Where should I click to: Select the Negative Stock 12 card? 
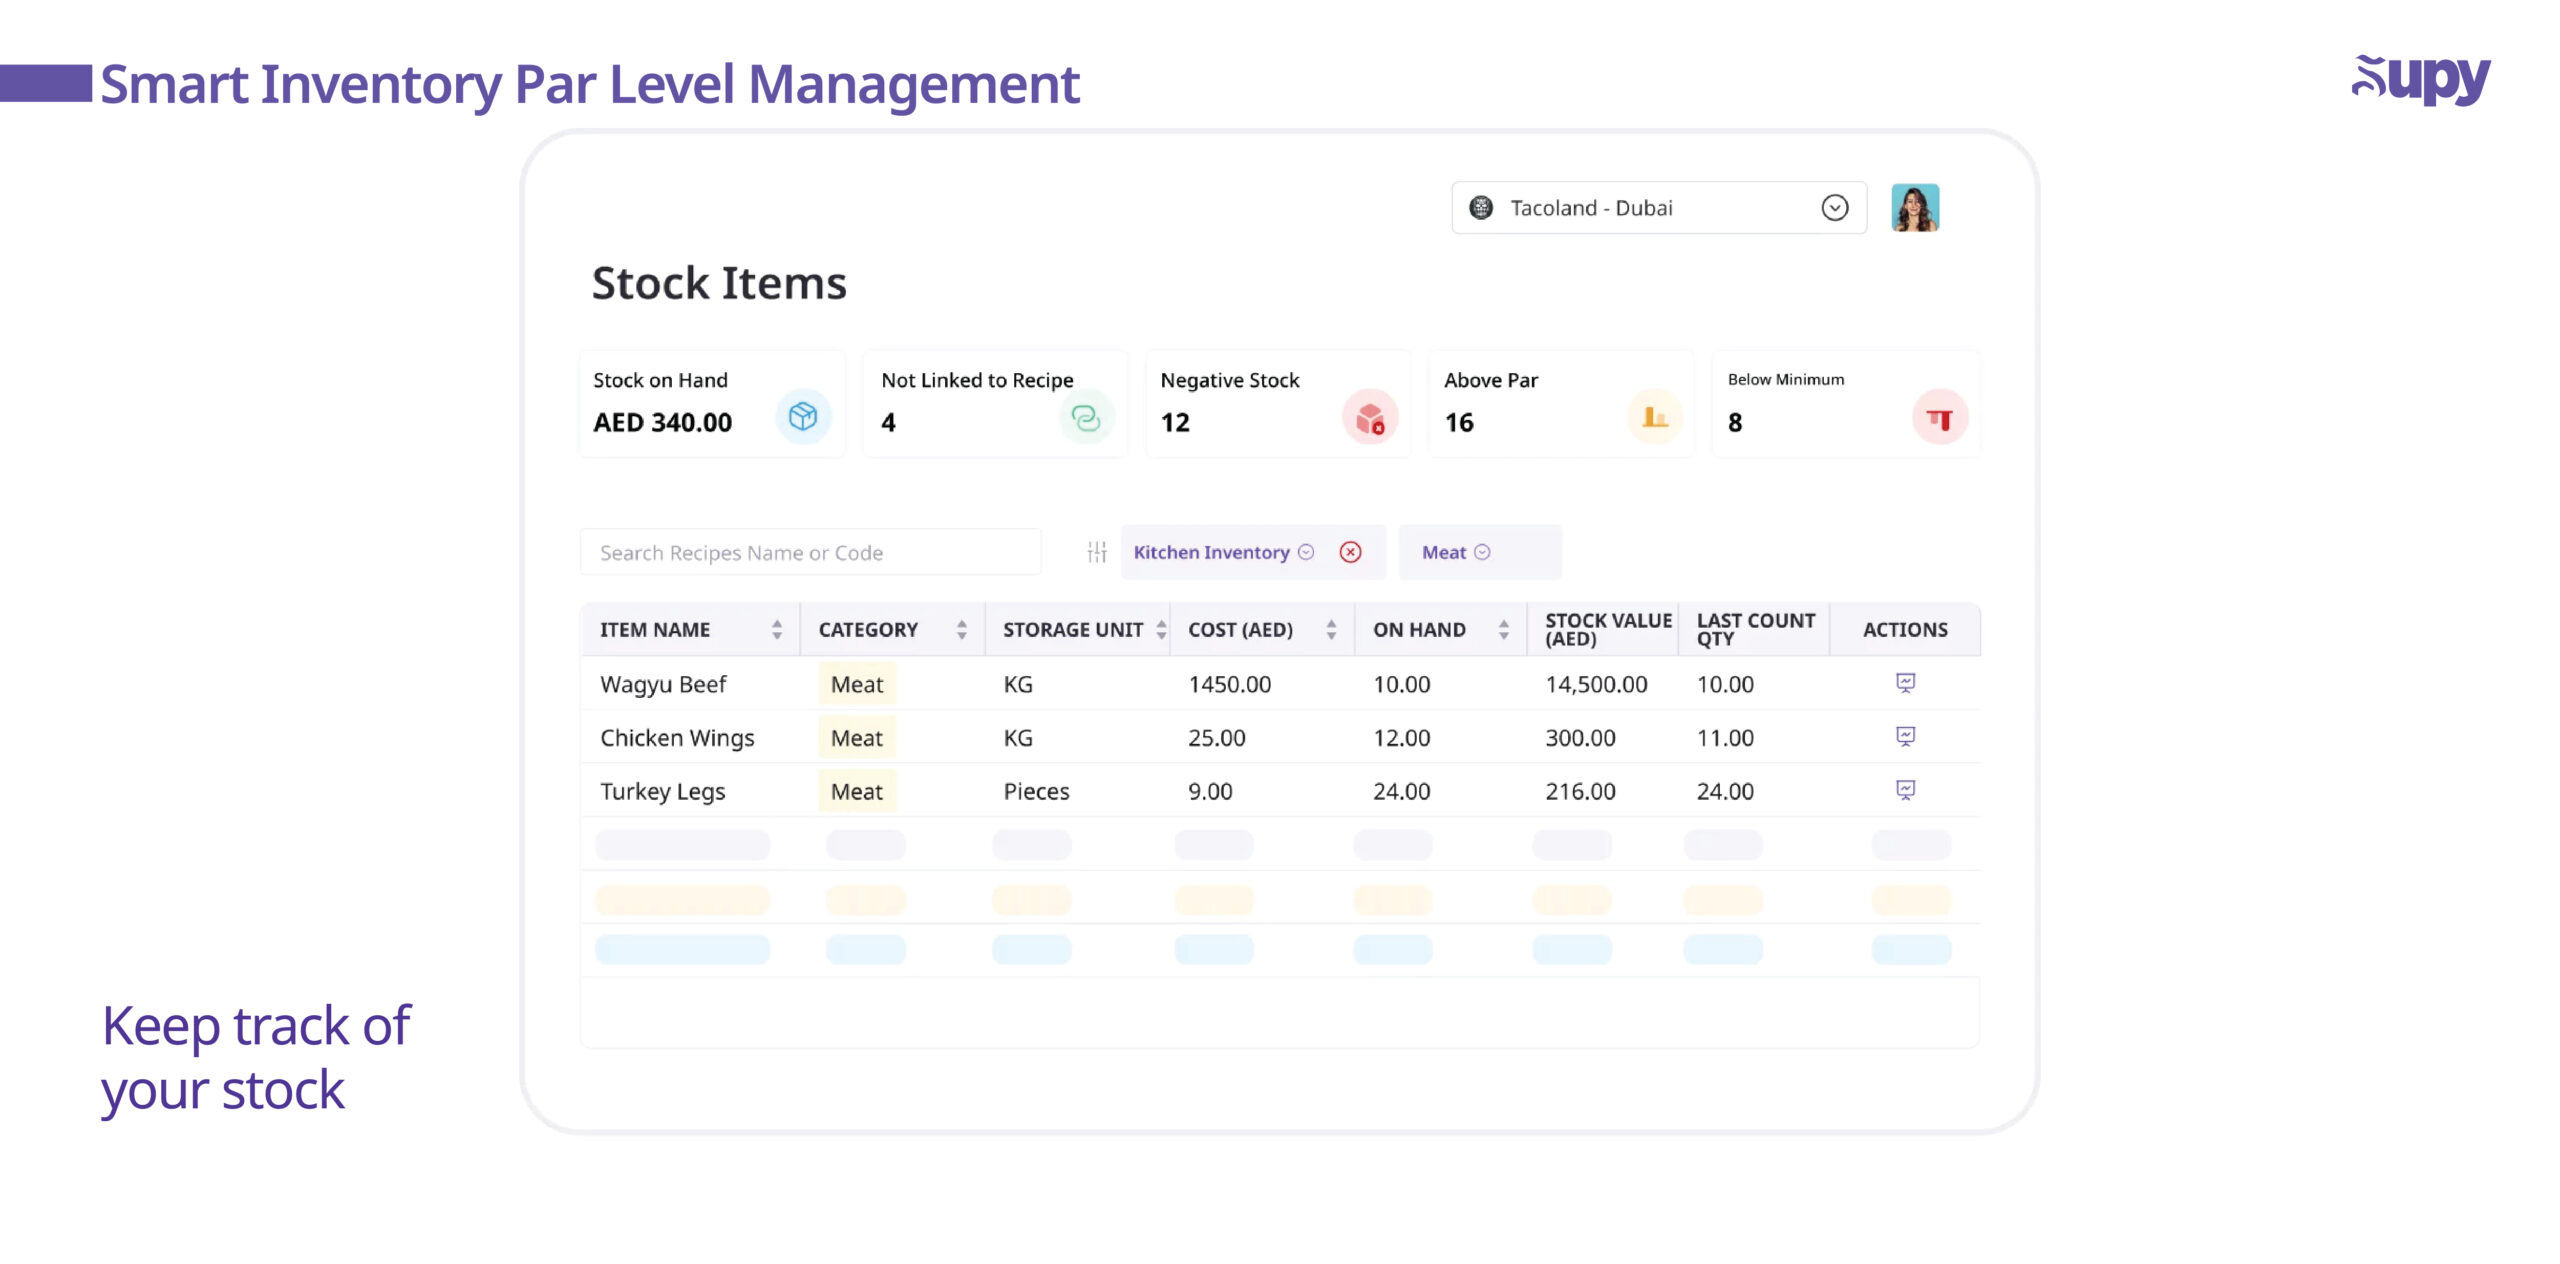pos(1278,403)
